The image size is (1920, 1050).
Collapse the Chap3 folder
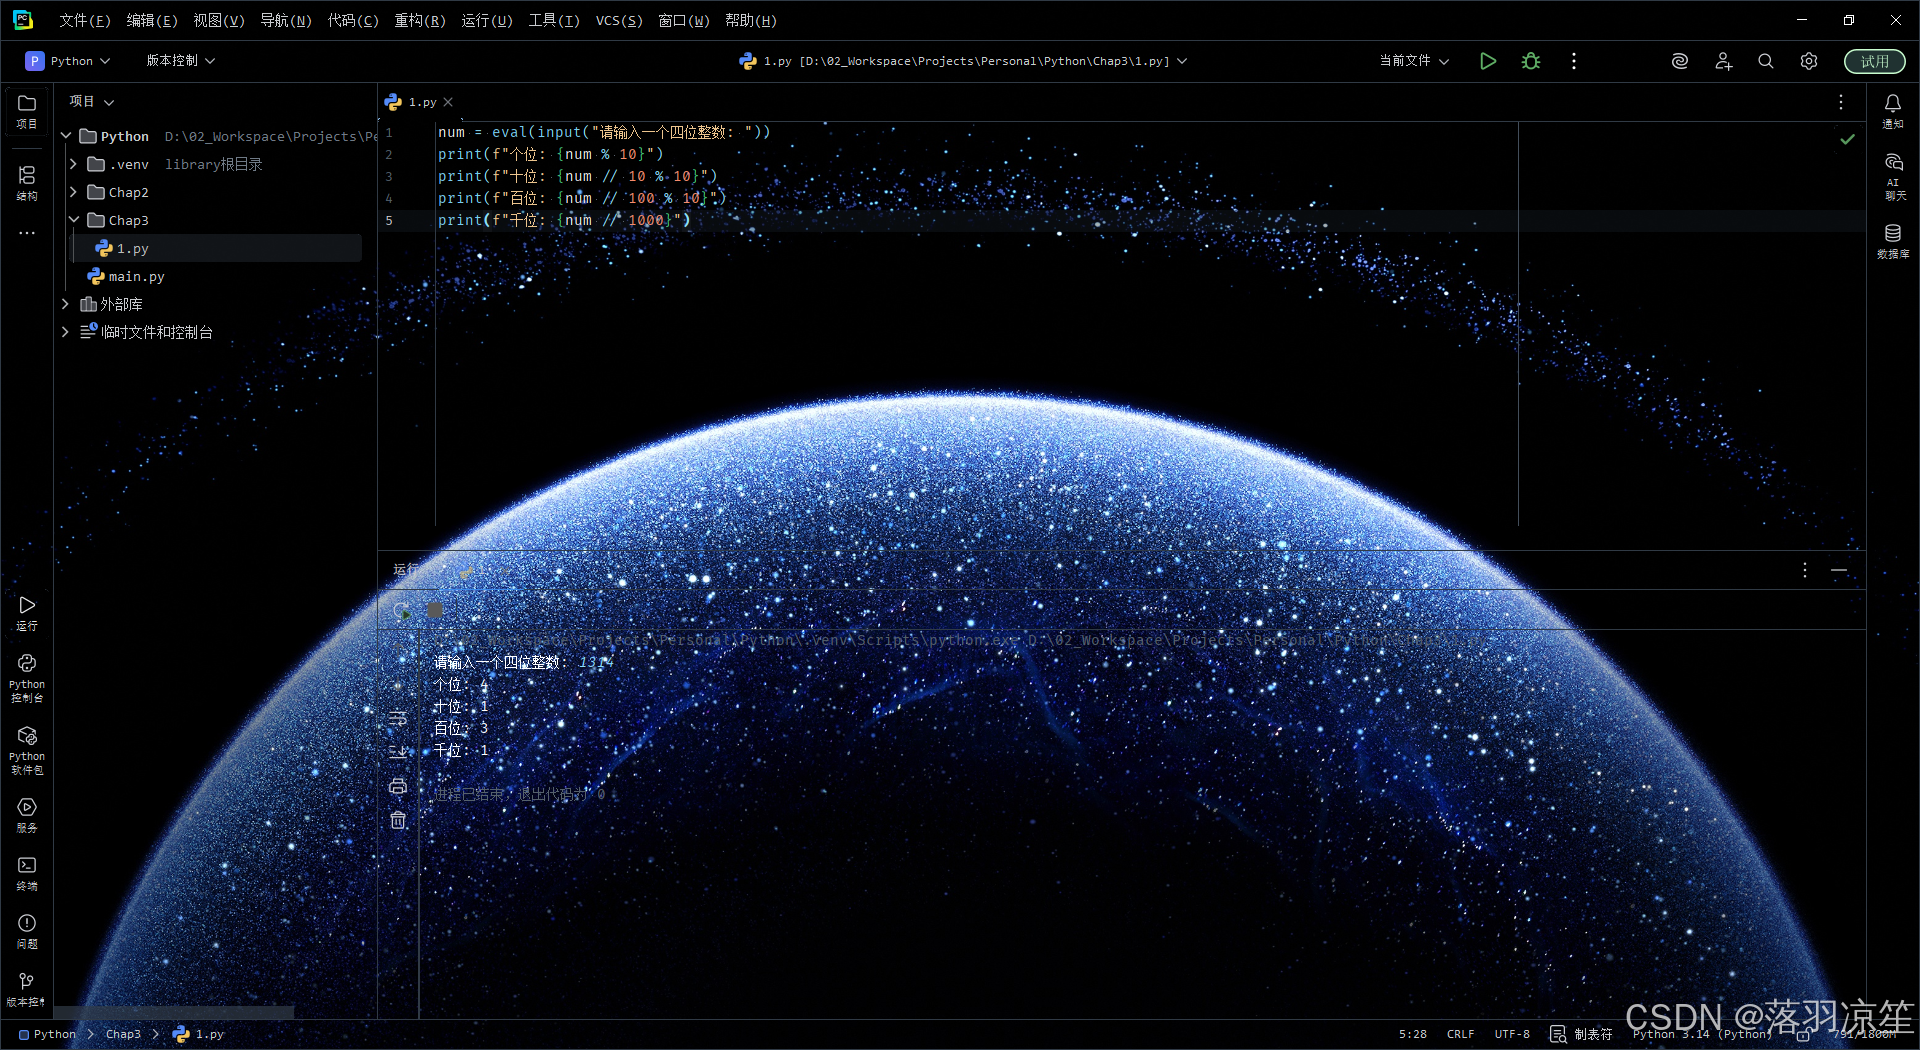click(x=73, y=220)
